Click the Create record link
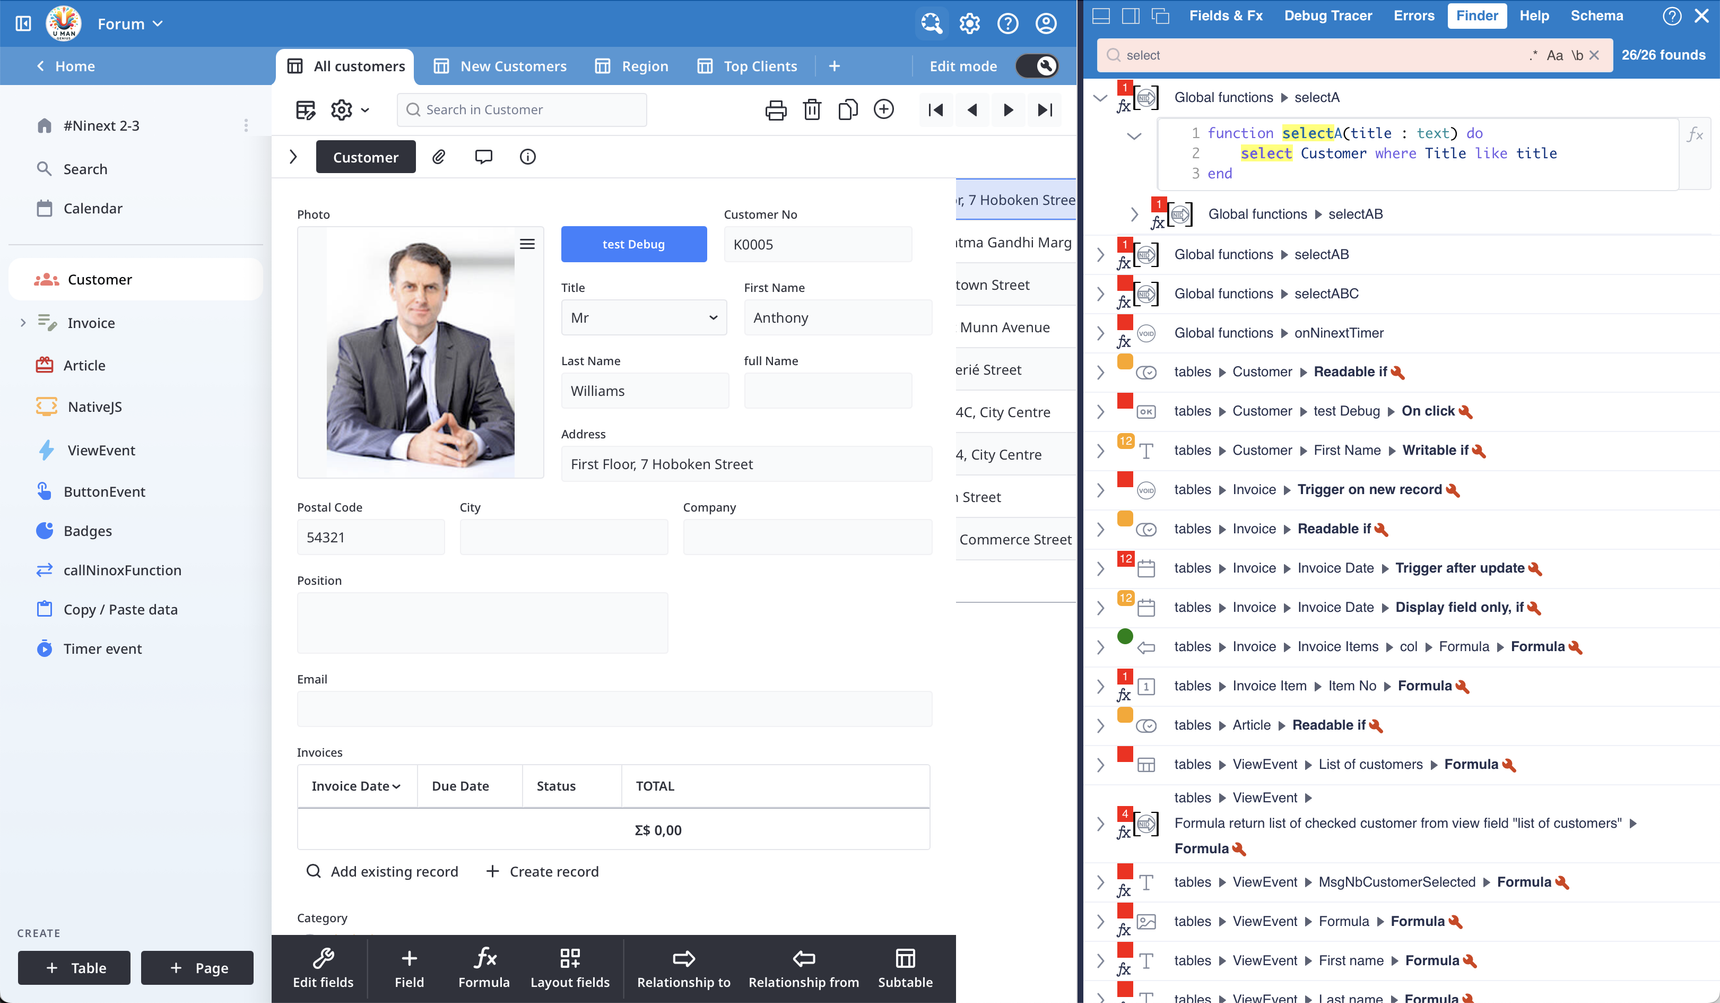 click(542, 872)
